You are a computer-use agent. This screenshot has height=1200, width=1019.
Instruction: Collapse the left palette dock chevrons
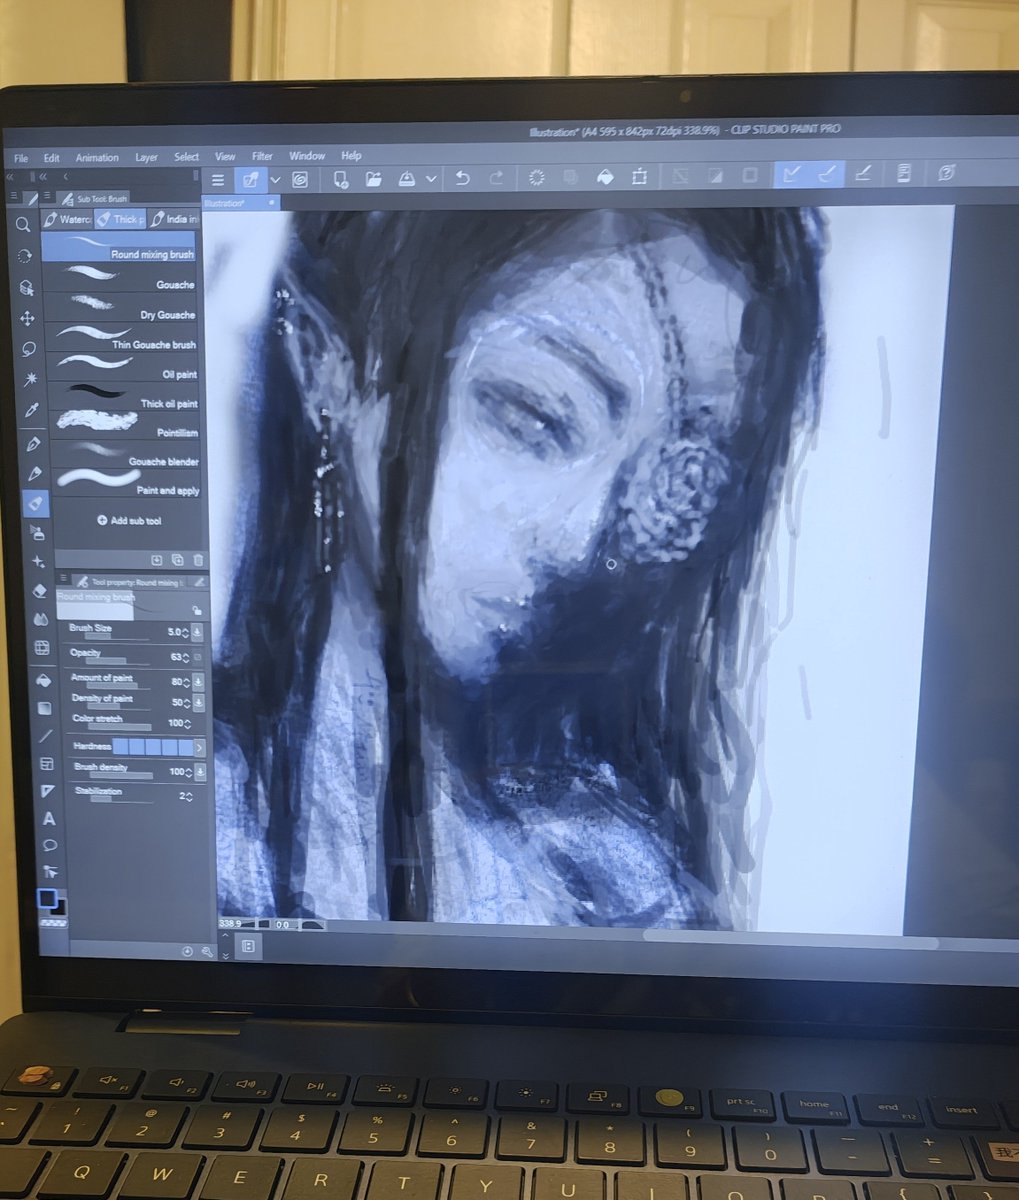(x=10, y=176)
